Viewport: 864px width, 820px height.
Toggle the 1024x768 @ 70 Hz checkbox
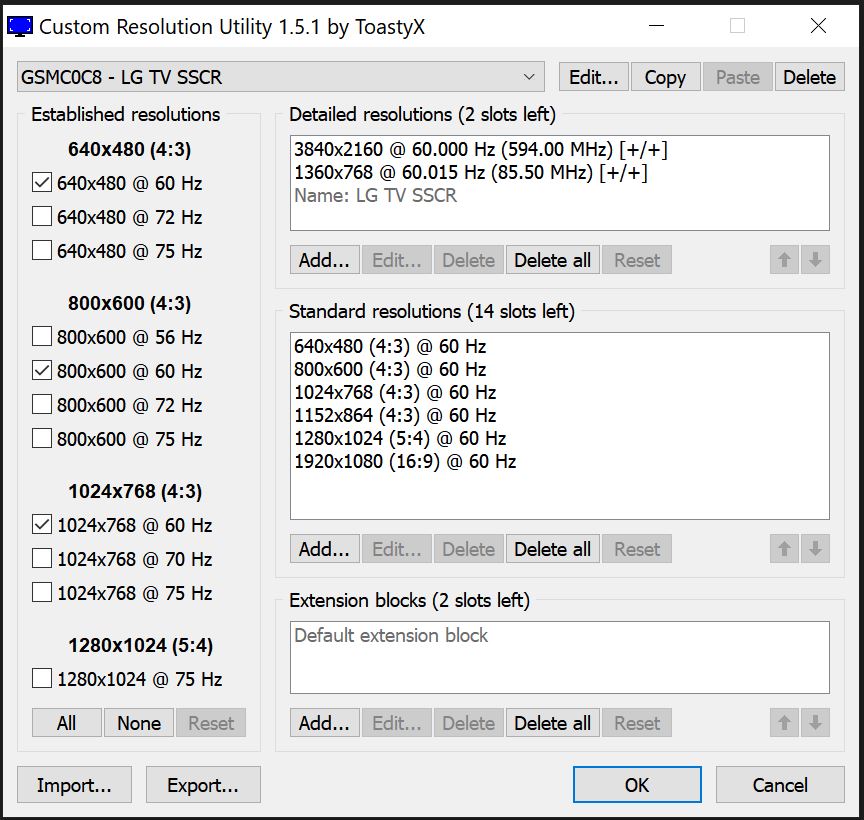[x=42, y=558]
